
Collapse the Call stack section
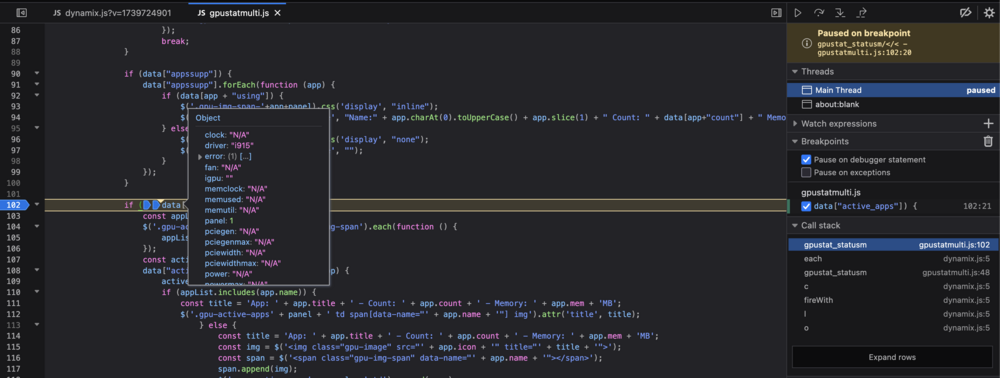coord(795,225)
